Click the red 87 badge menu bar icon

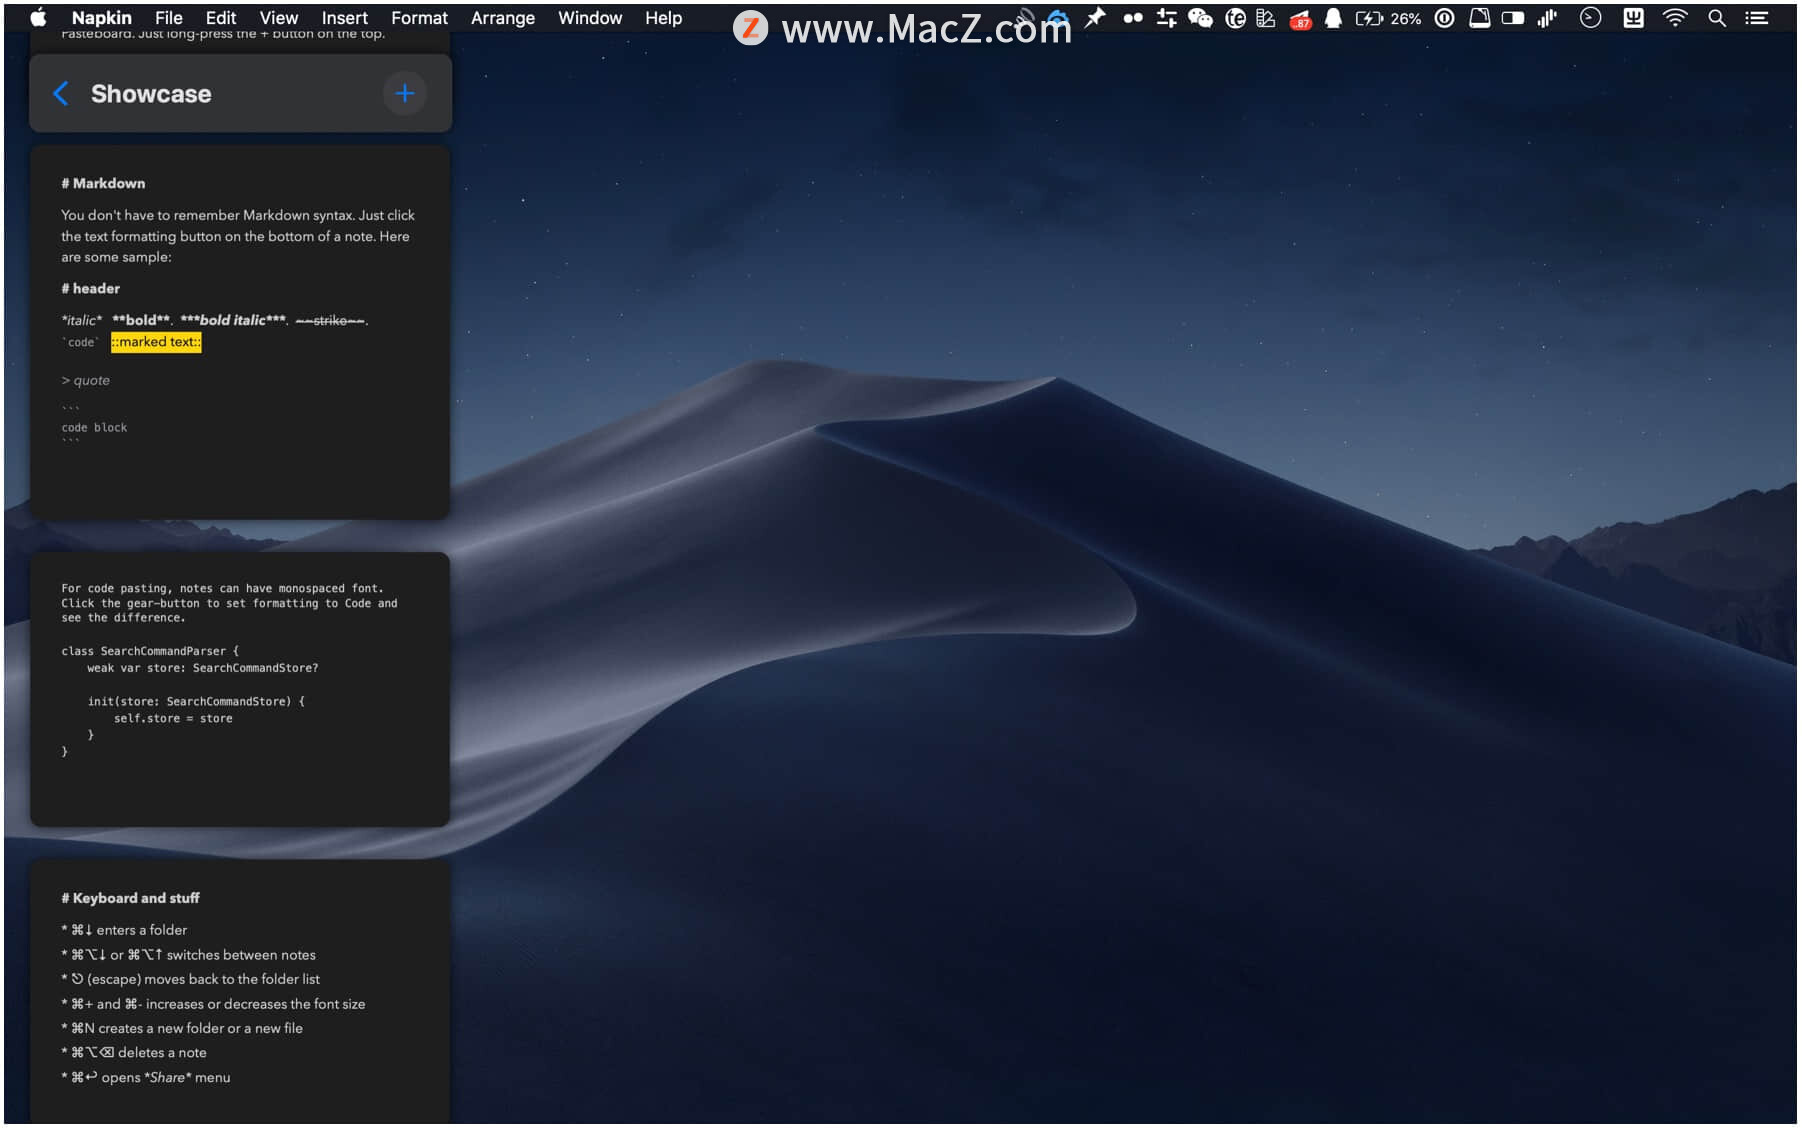click(x=1300, y=18)
